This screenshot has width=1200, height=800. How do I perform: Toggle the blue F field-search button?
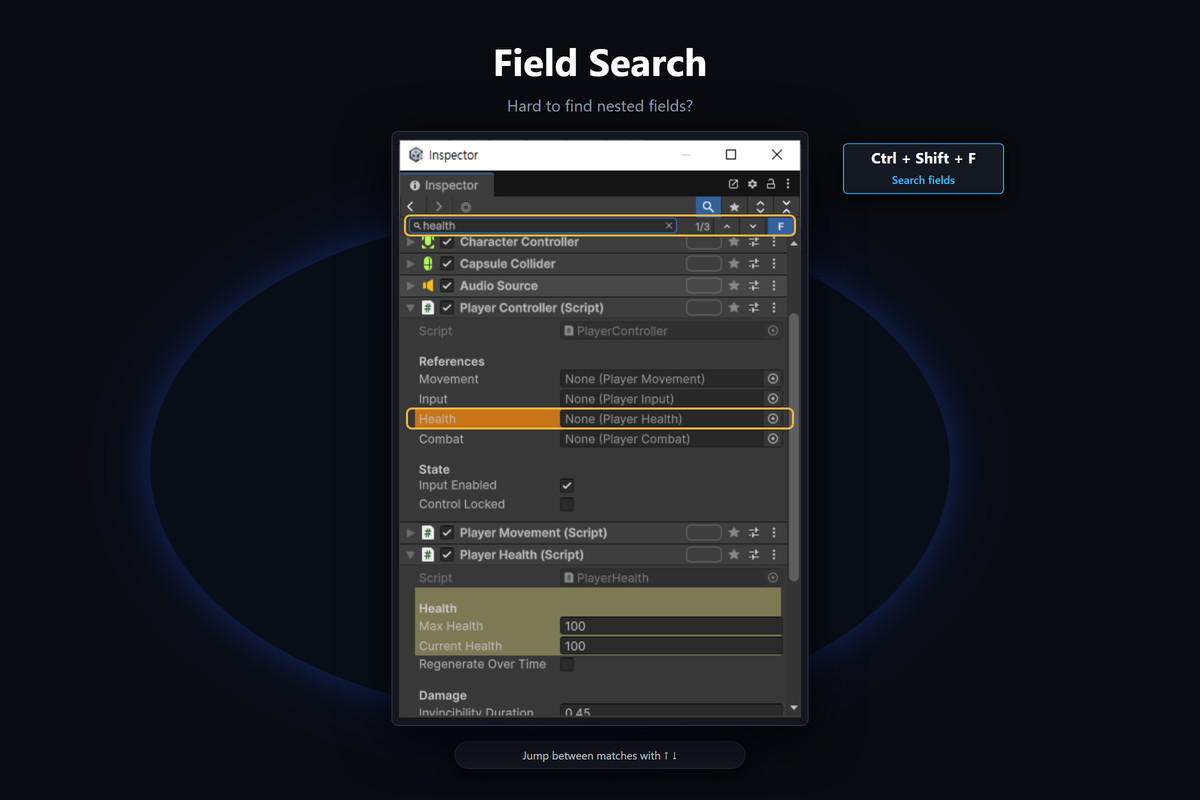point(781,226)
